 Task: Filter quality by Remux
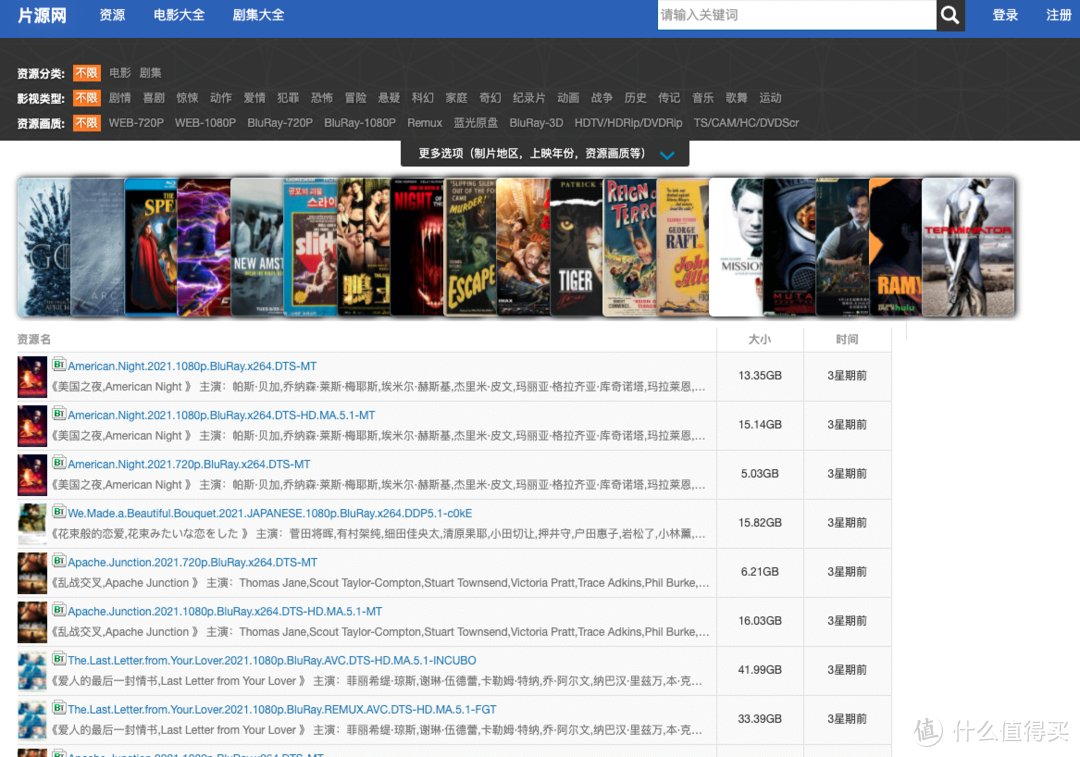(424, 123)
